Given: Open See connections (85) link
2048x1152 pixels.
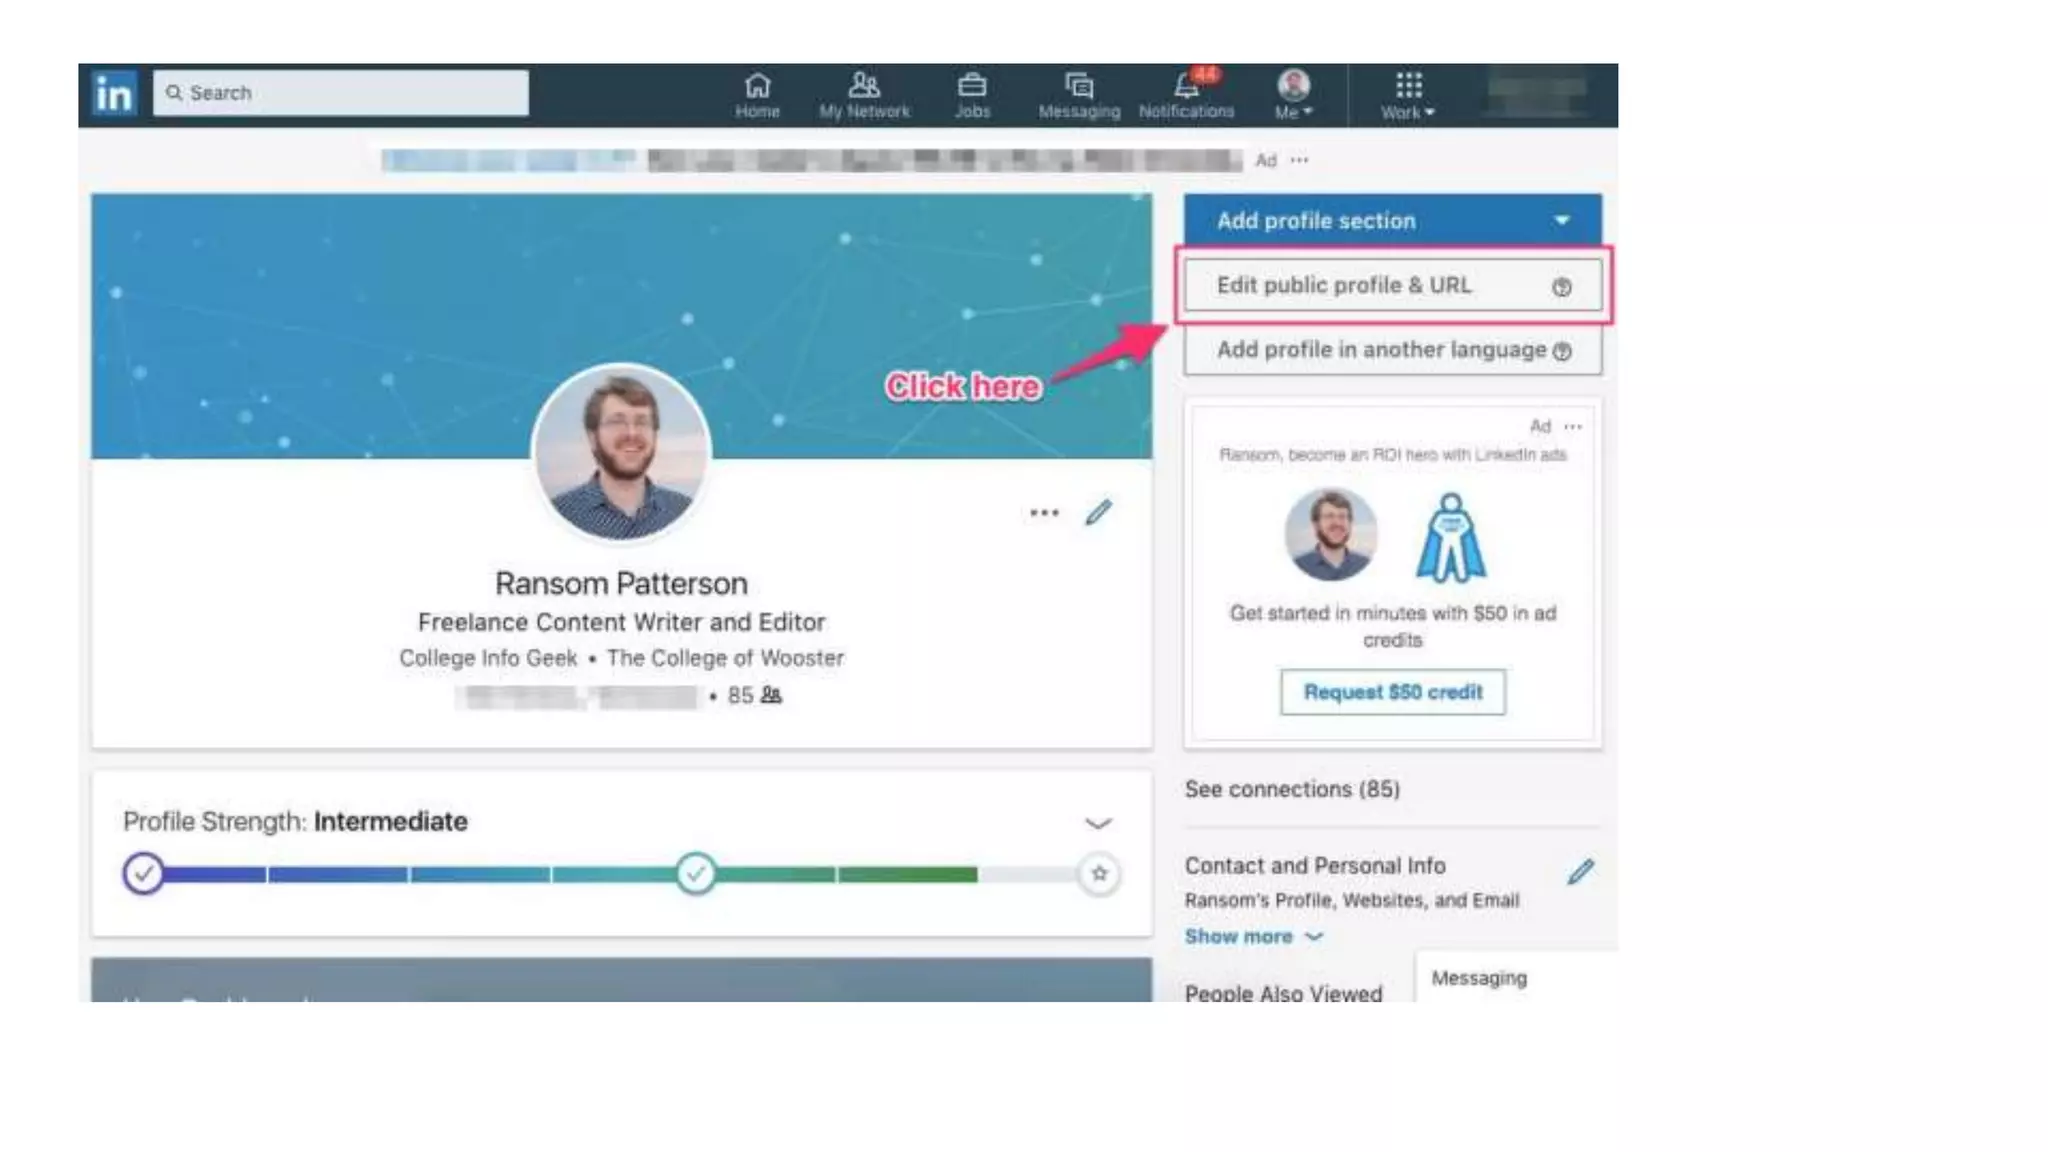Looking at the screenshot, I should [1292, 789].
